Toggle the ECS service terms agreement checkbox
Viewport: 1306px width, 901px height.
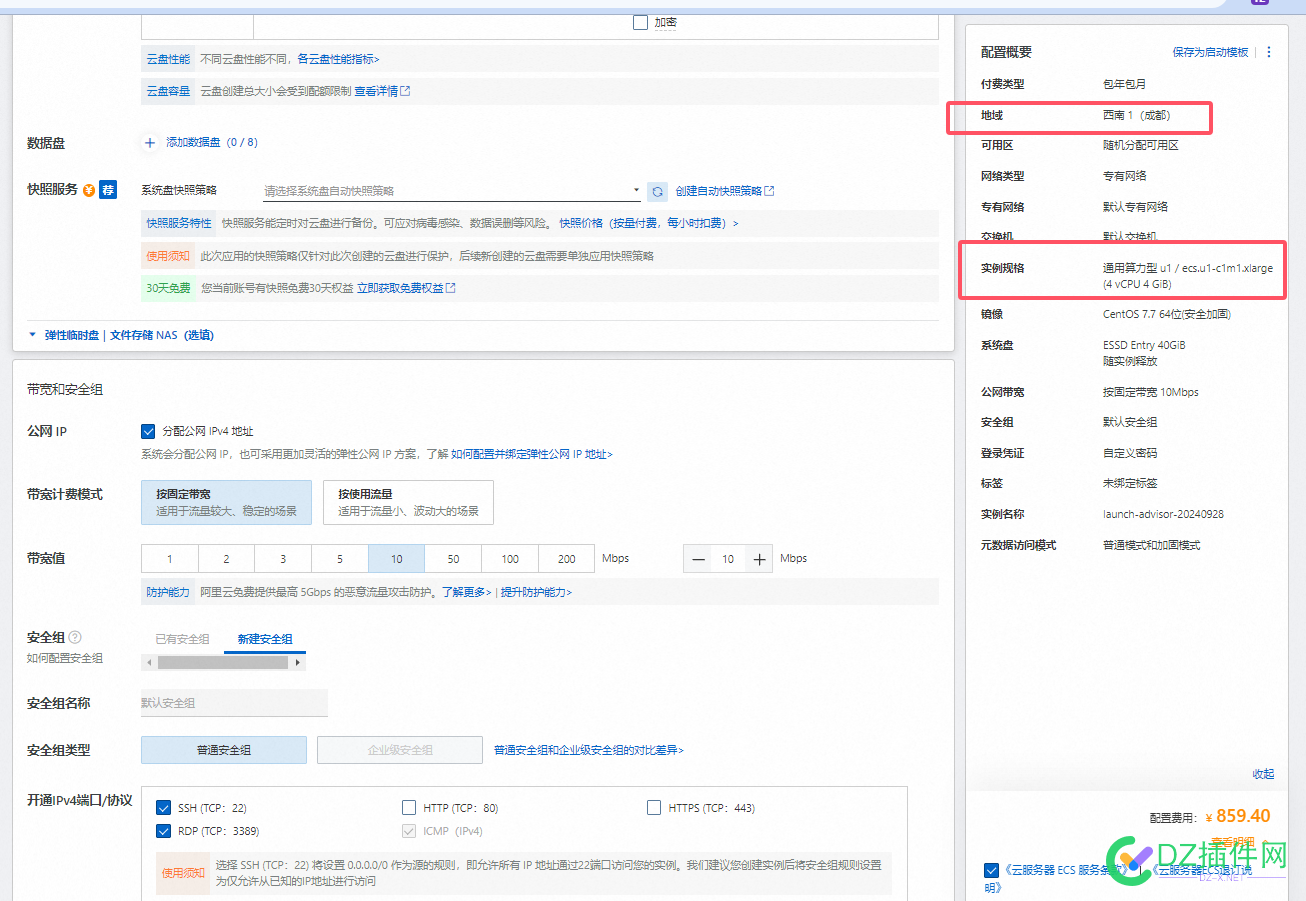(x=991, y=870)
